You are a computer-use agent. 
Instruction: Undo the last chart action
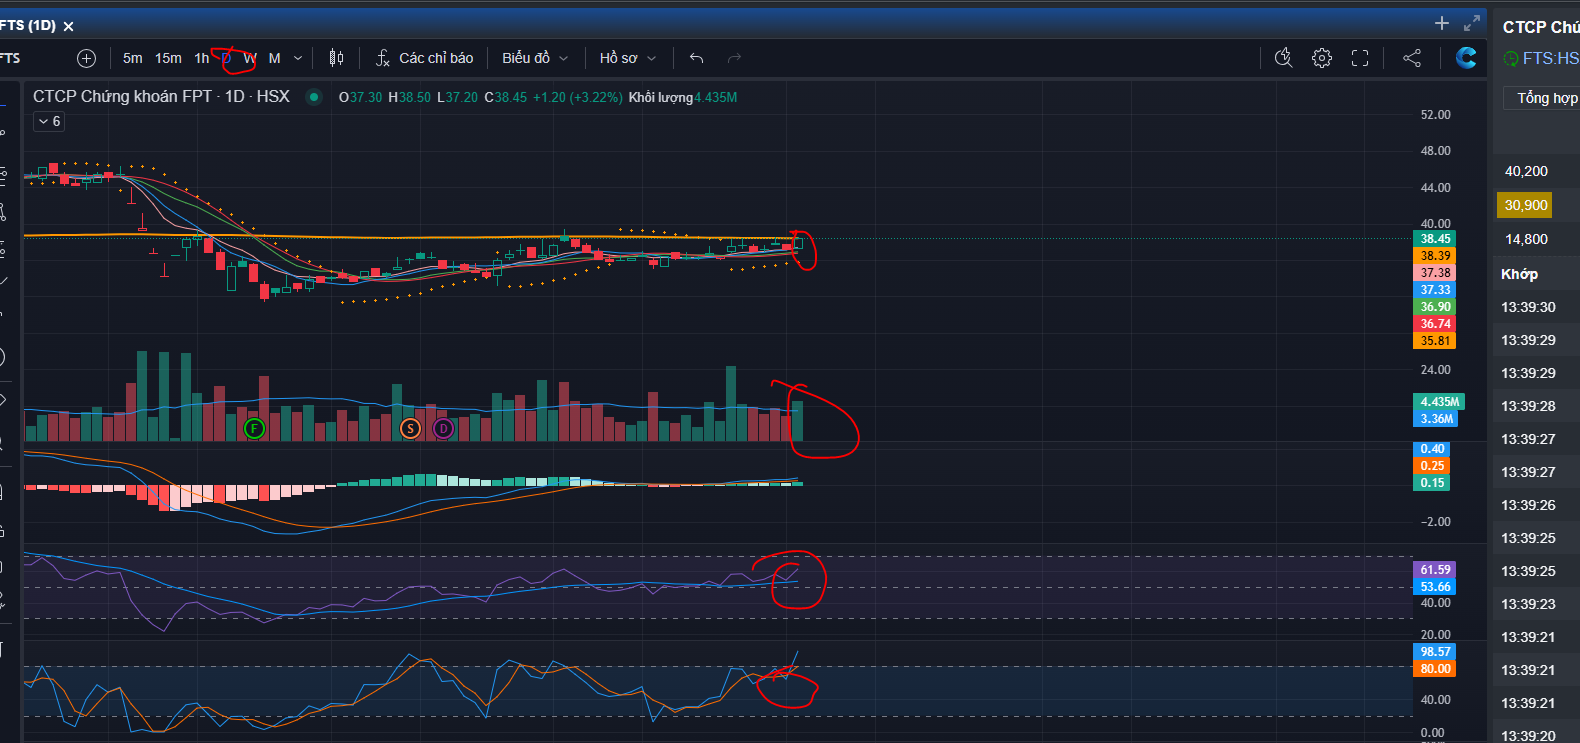697,58
